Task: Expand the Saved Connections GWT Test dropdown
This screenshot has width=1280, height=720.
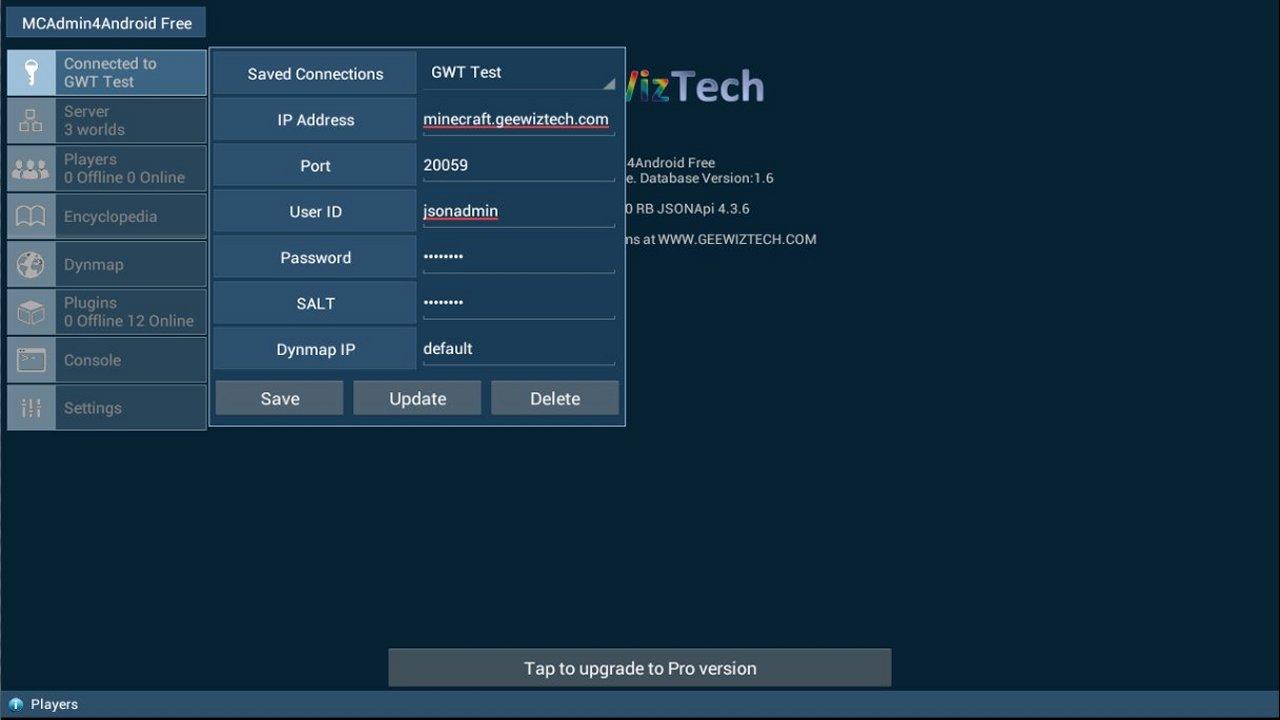Action: coord(520,73)
